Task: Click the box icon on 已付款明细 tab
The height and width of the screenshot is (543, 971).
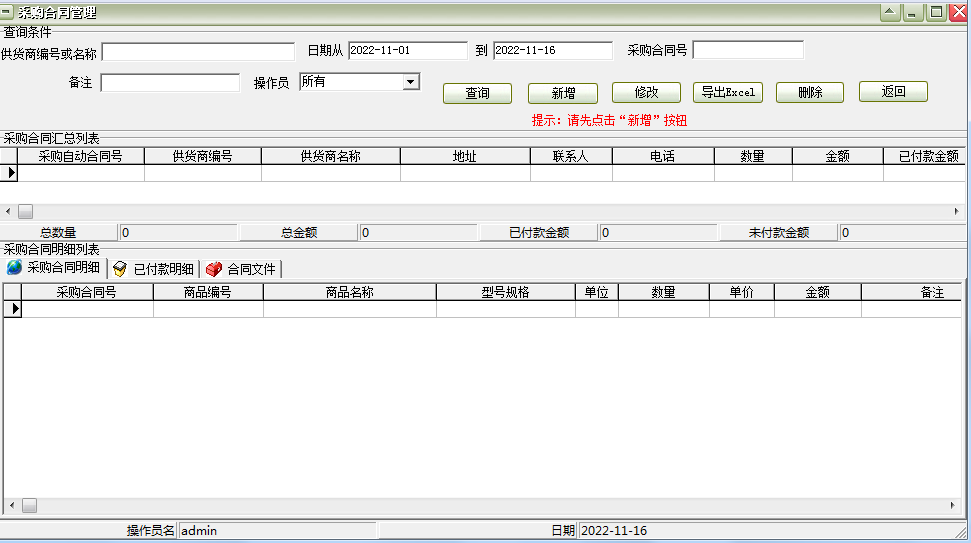Action: tap(120, 269)
